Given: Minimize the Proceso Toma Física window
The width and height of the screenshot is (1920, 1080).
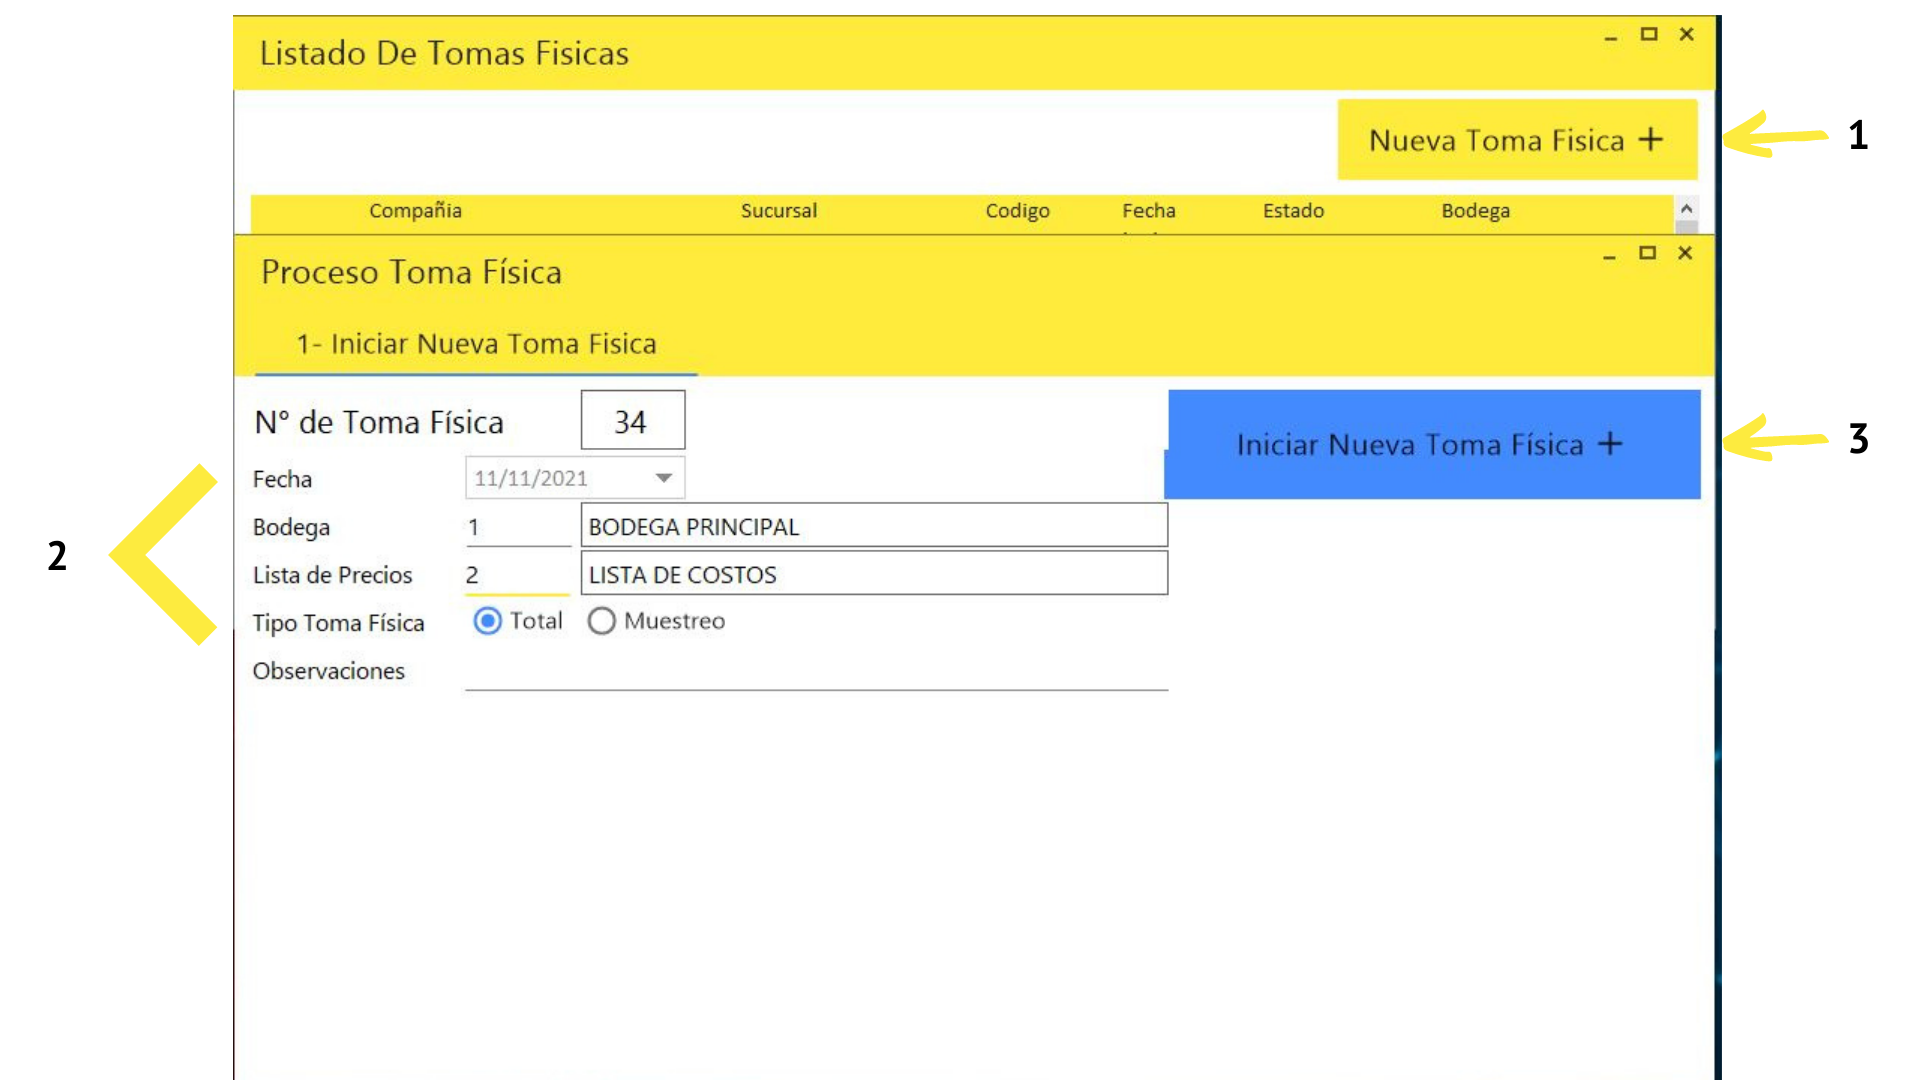Looking at the screenshot, I should tap(1609, 254).
